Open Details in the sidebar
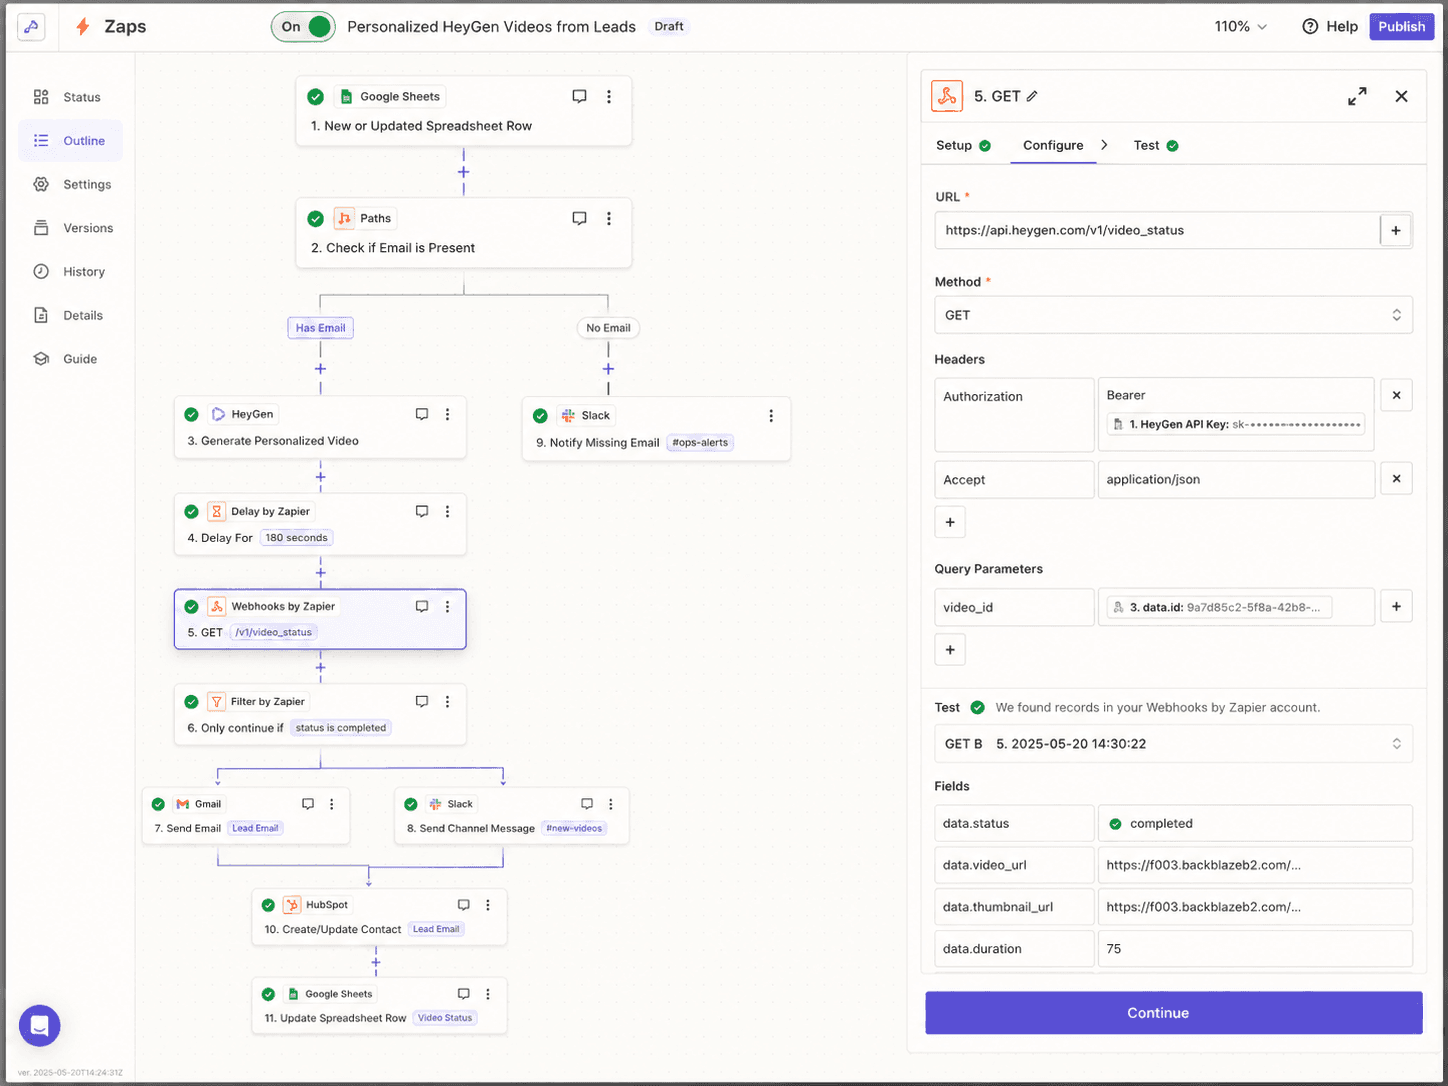Viewport: 1448px width, 1086px height. pyautogui.click(x=68, y=316)
